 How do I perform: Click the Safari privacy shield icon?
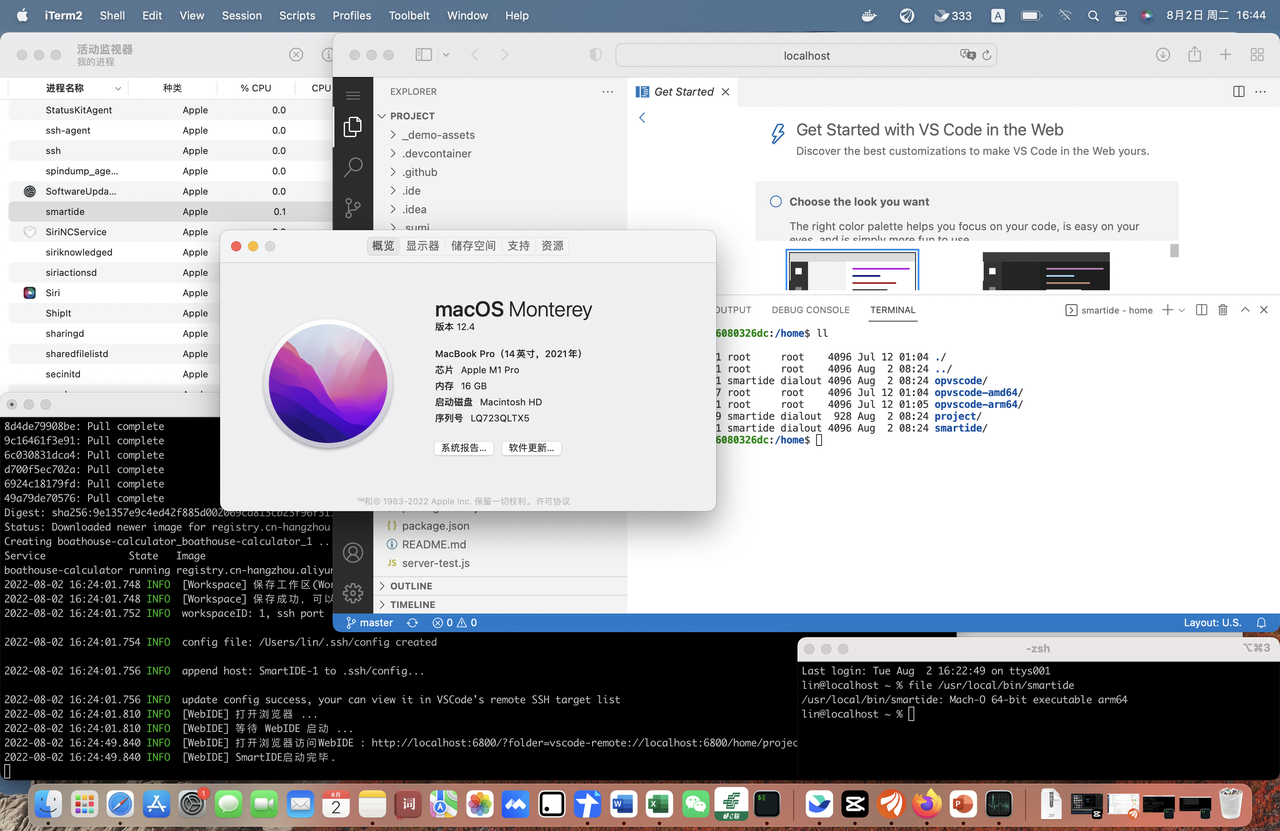pyautogui.click(x=596, y=55)
